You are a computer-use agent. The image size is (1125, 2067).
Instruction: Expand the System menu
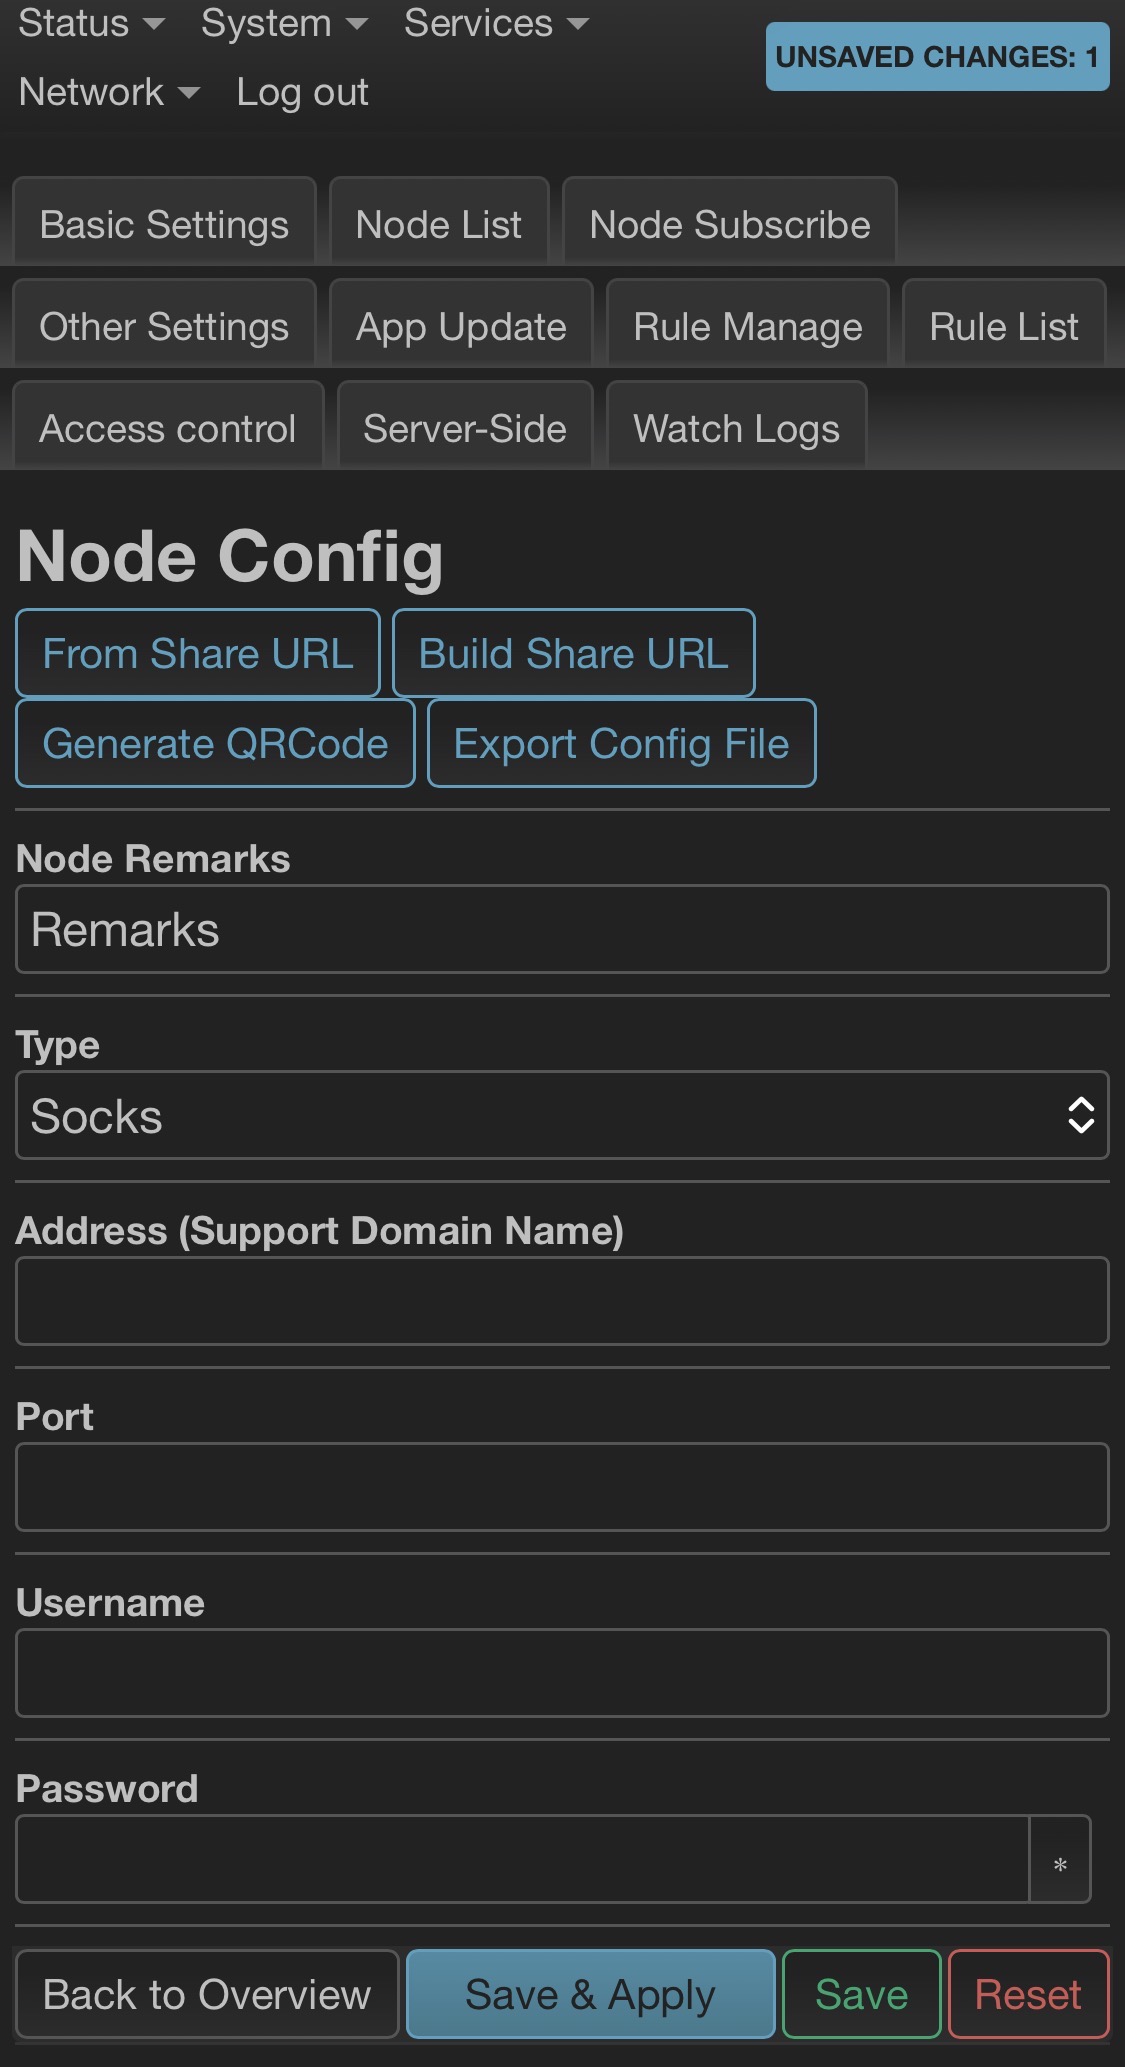coord(284,24)
